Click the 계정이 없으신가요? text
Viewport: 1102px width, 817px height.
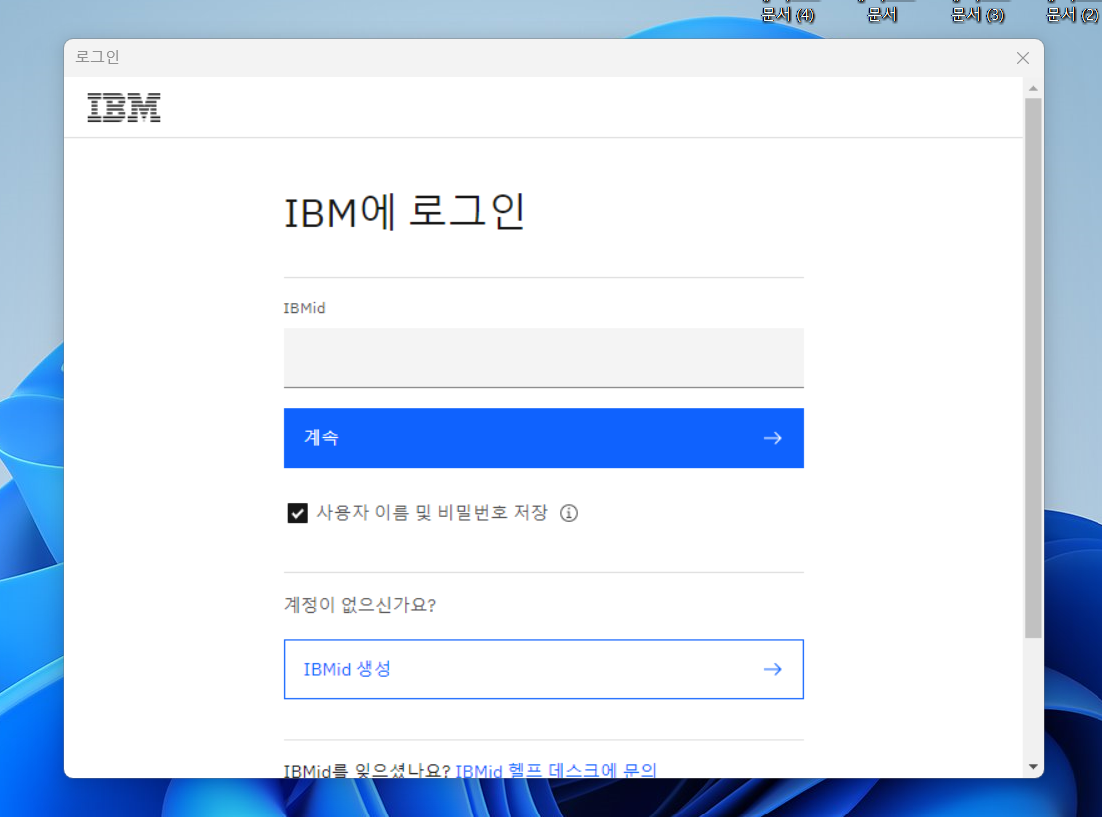(360, 605)
